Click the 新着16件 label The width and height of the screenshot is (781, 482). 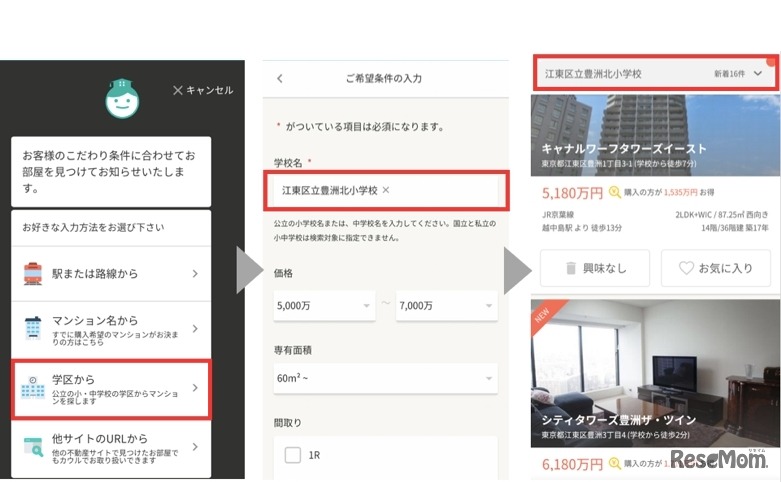[x=730, y=74]
